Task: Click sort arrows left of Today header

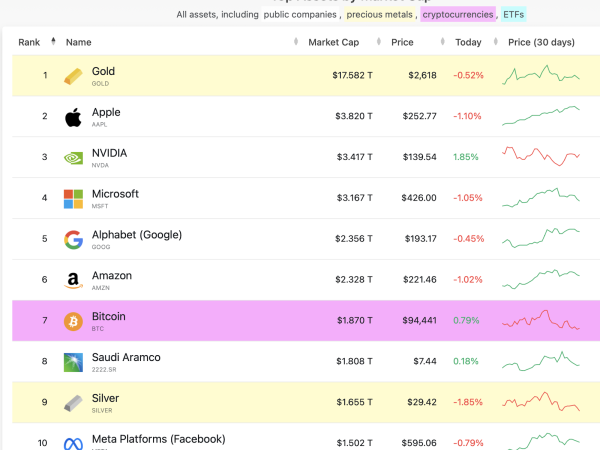Action: [x=443, y=41]
